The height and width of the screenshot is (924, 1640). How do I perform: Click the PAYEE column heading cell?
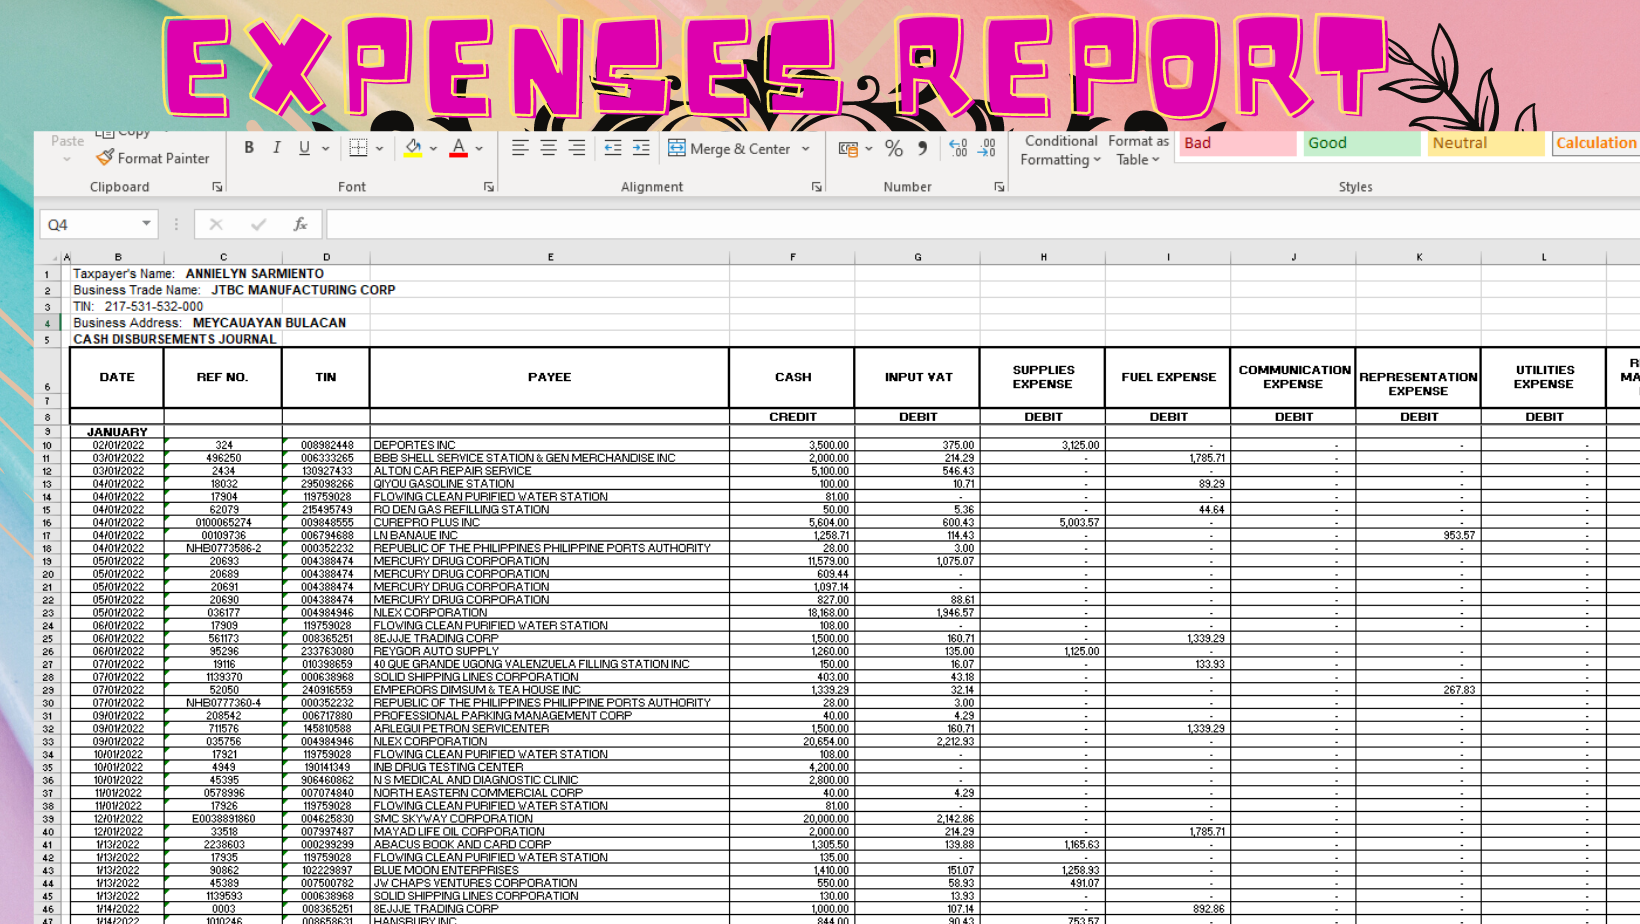click(550, 377)
